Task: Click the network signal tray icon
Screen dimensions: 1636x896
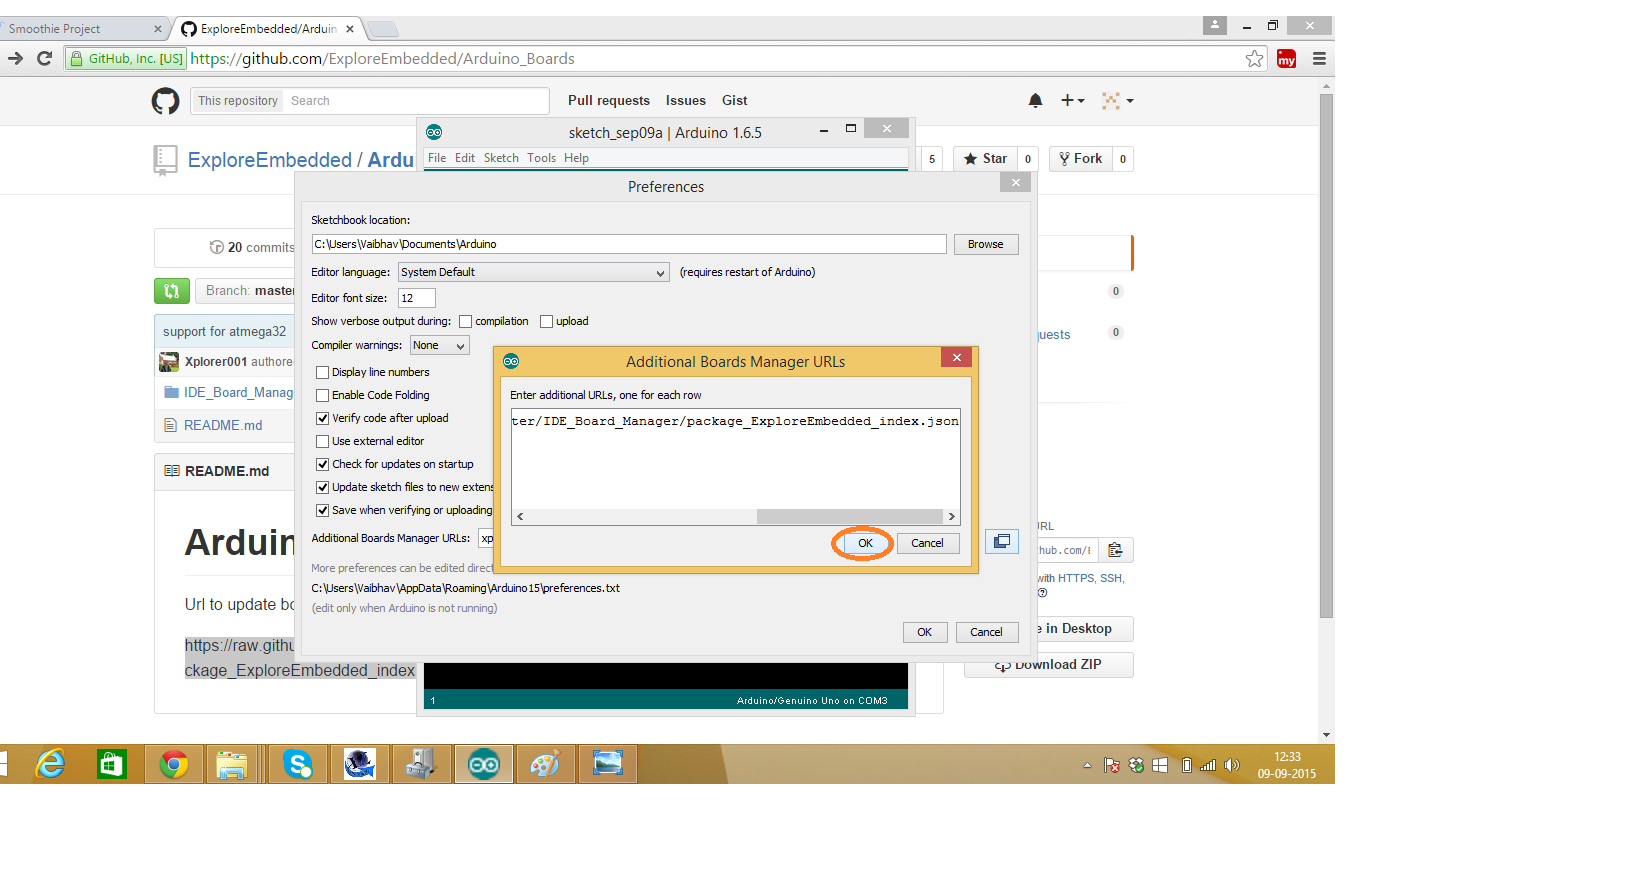Action: (1208, 765)
